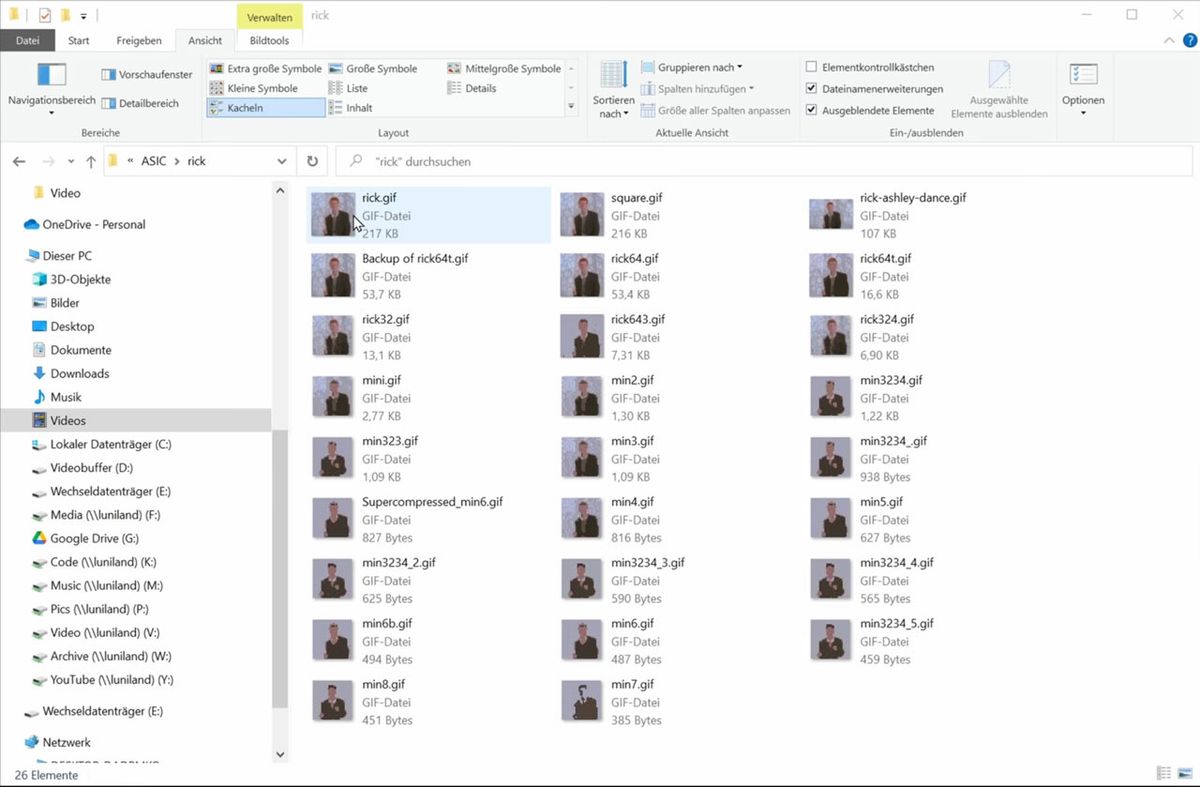Open the Bildtools ribbon tab
The height and width of the screenshot is (787, 1200).
[269, 41]
